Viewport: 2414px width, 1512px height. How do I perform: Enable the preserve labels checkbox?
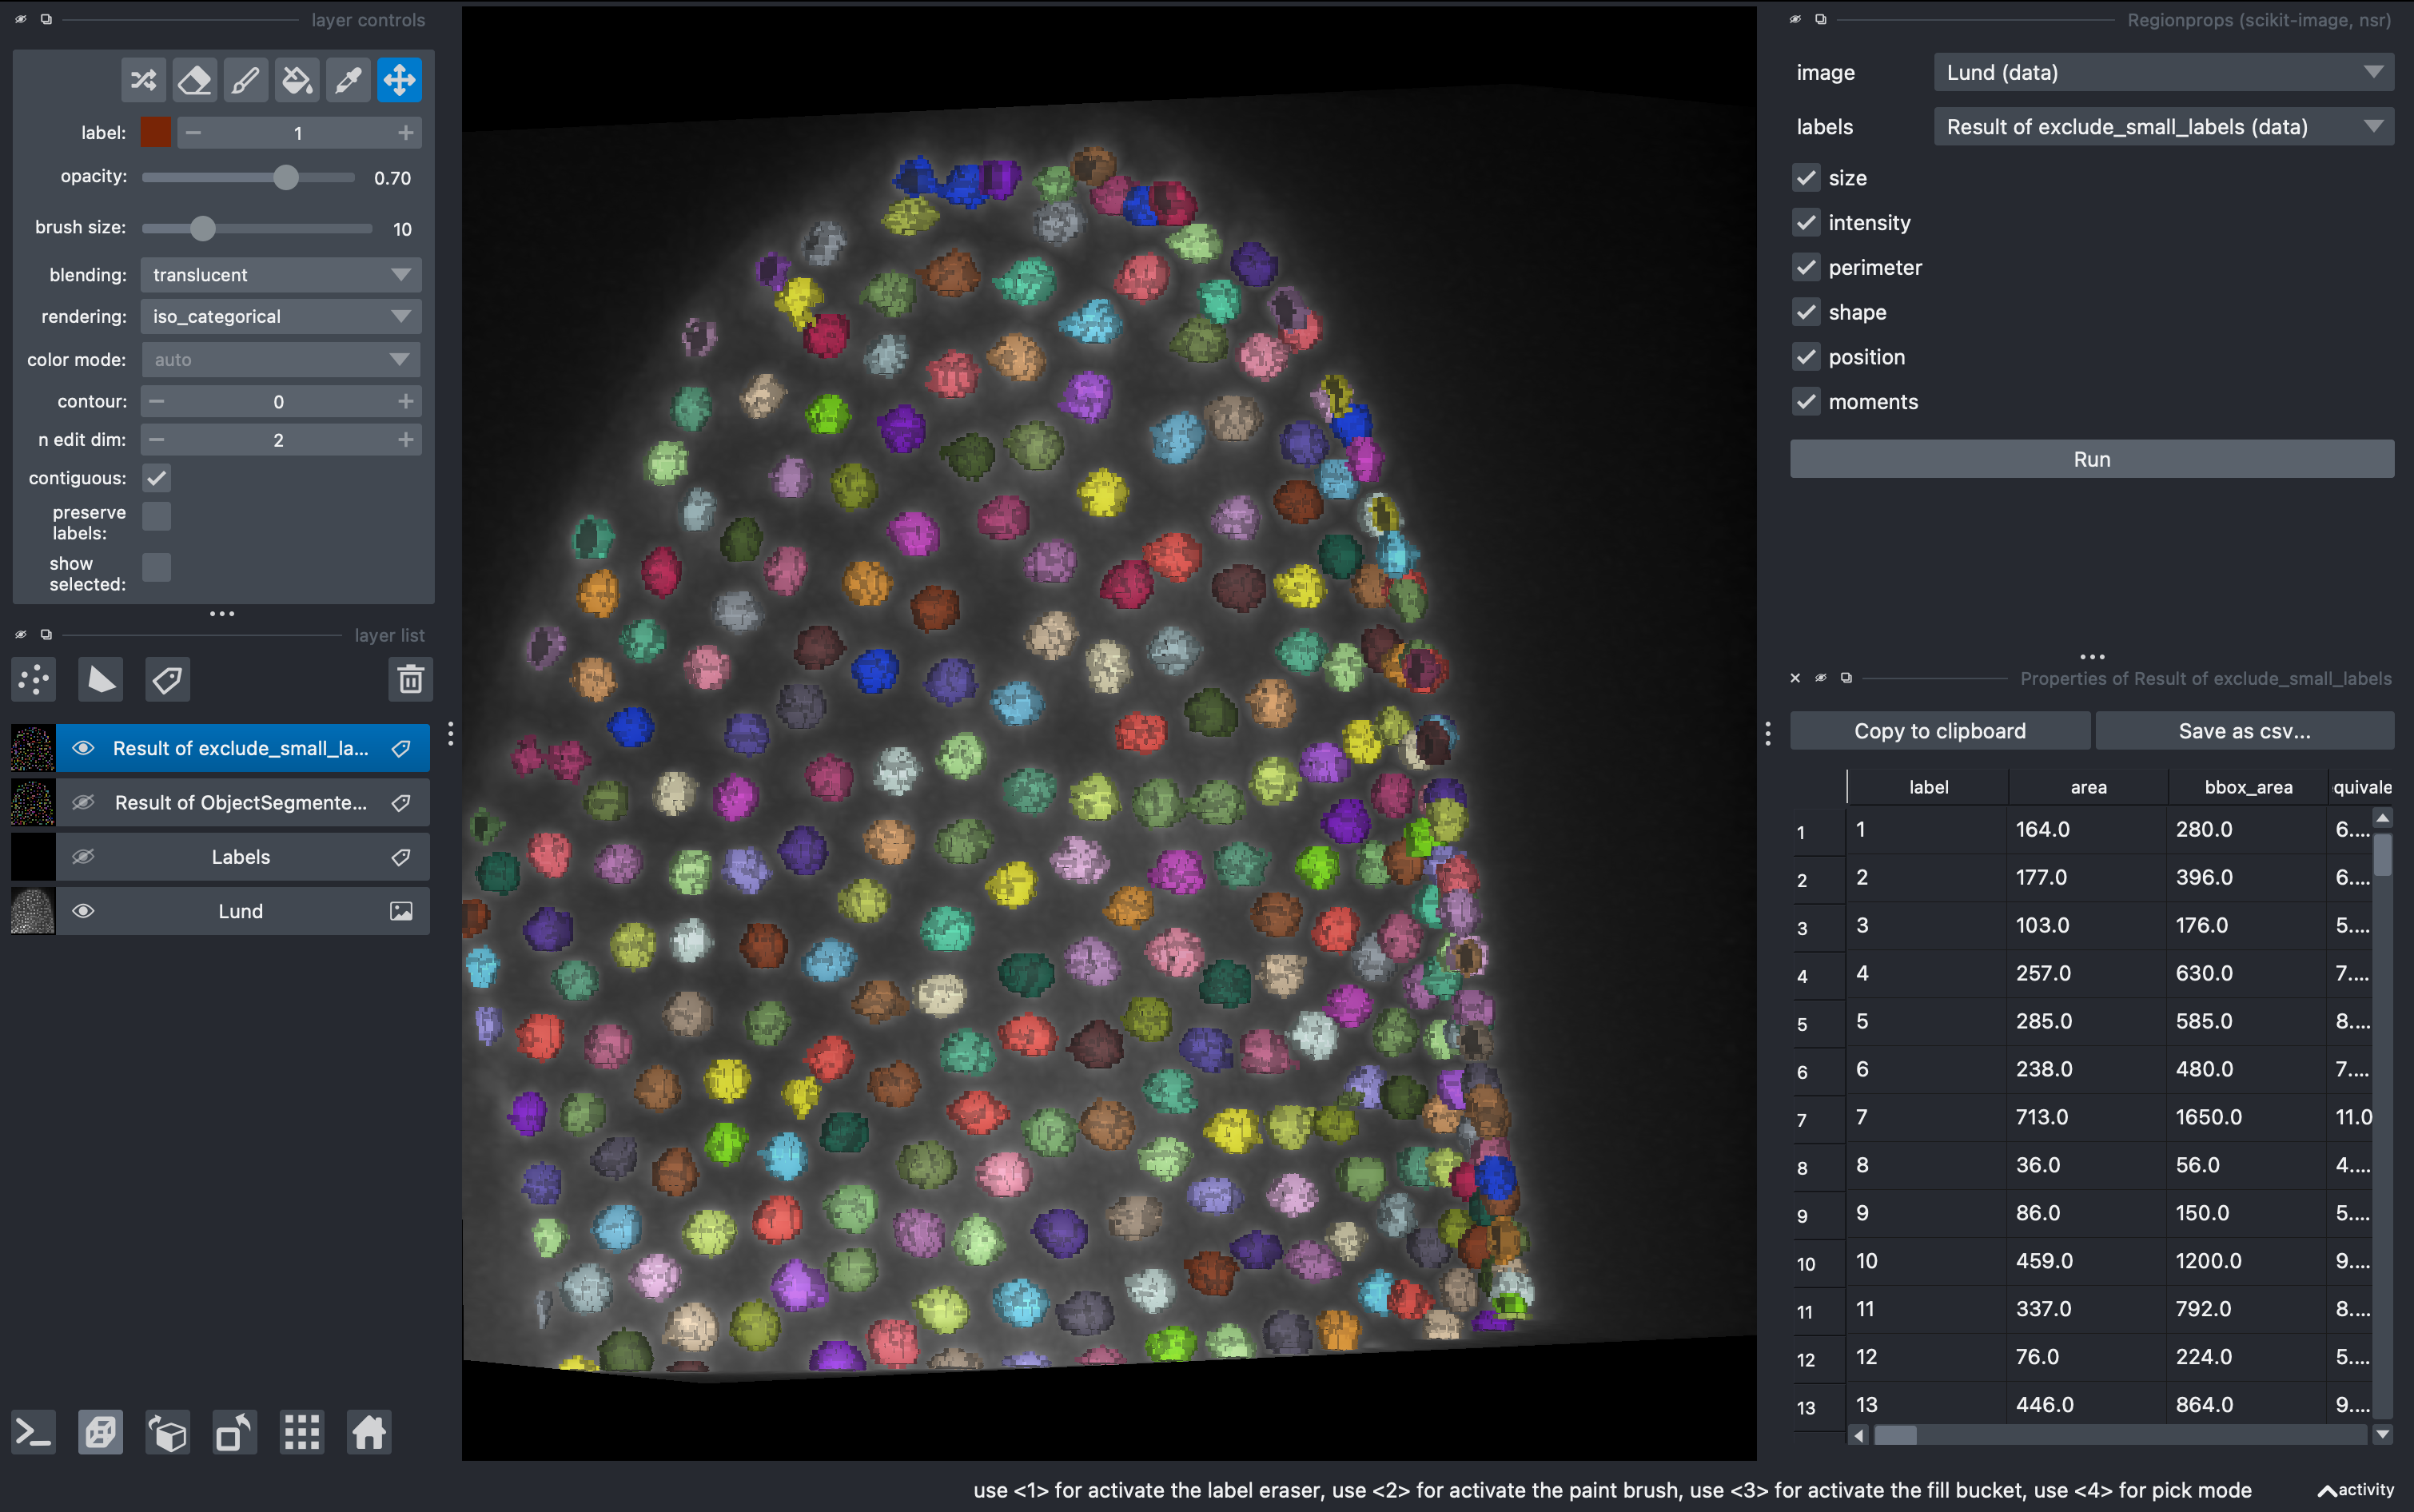tap(157, 516)
